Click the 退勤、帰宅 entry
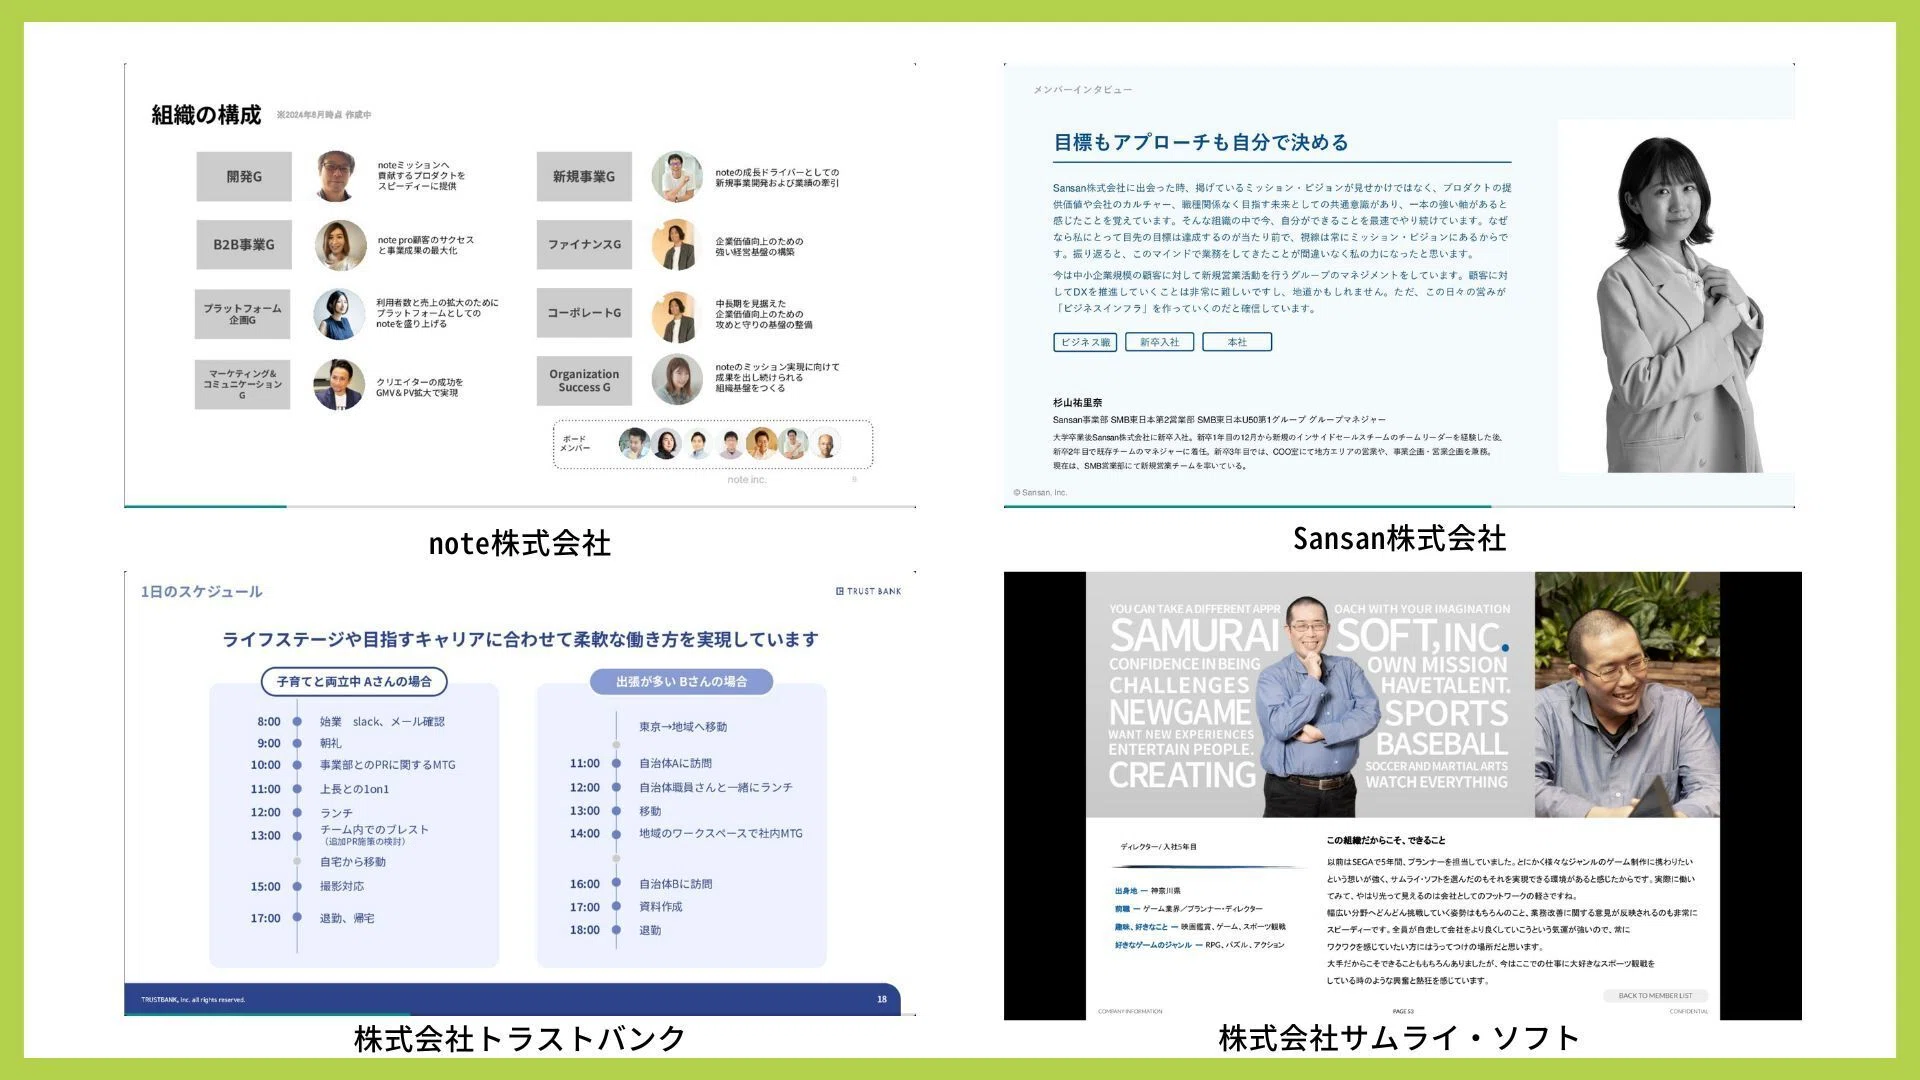 [x=347, y=919]
